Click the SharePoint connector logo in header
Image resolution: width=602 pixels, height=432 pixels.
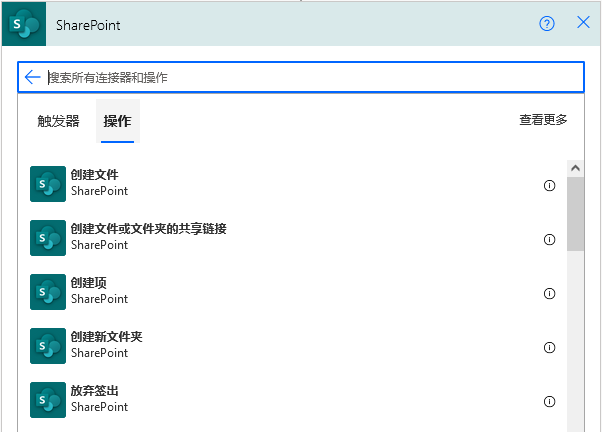[x=24, y=24]
